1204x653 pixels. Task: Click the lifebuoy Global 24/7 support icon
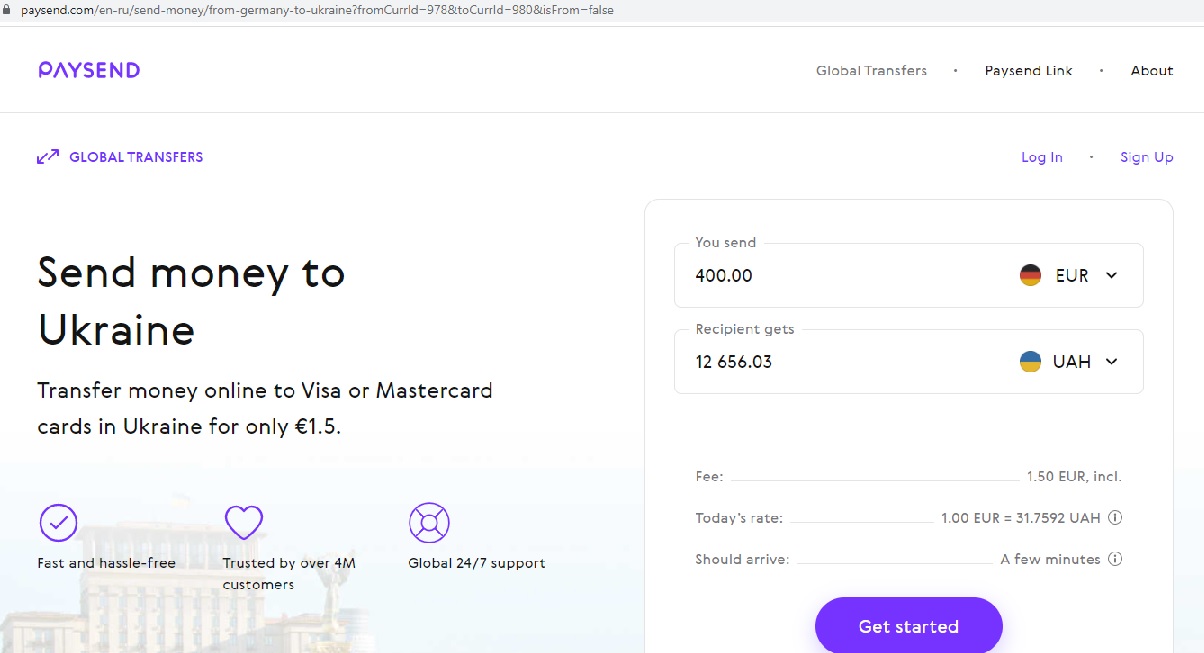(x=429, y=522)
